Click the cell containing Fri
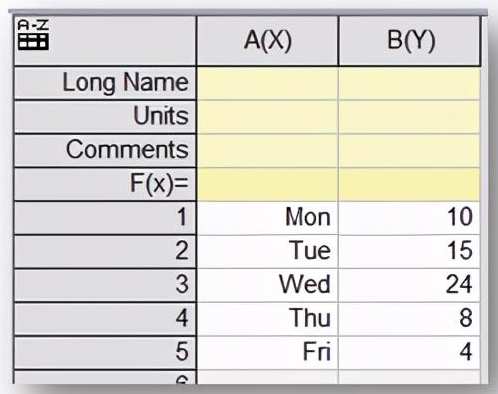The width and height of the screenshot is (498, 394). pyautogui.click(x=267, y=353)
